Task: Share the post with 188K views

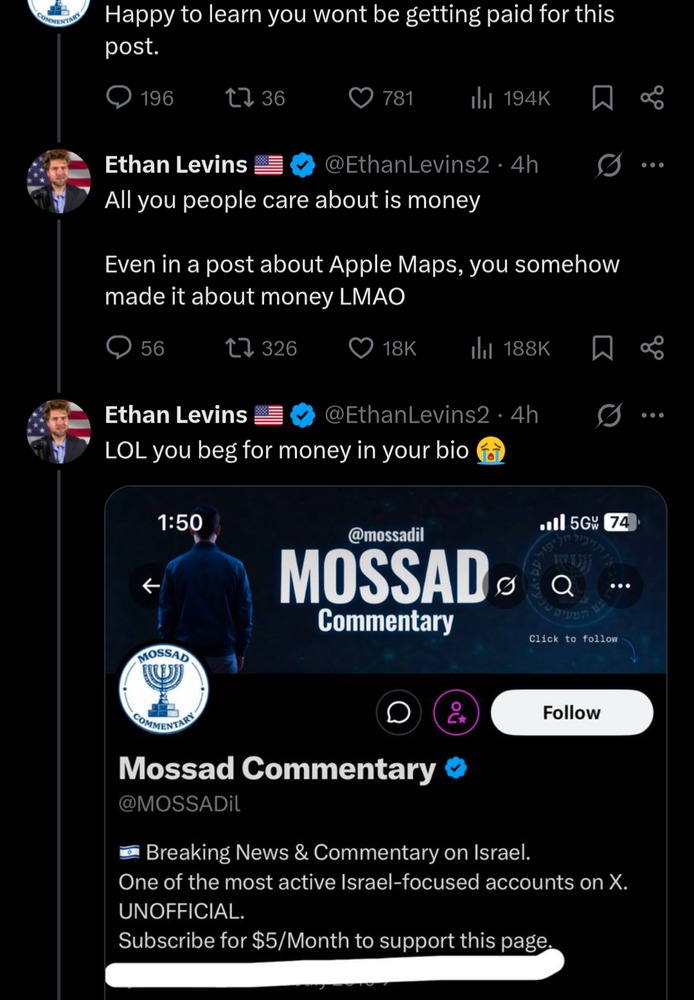Action: pyautogui.click(x=652, y=348)
